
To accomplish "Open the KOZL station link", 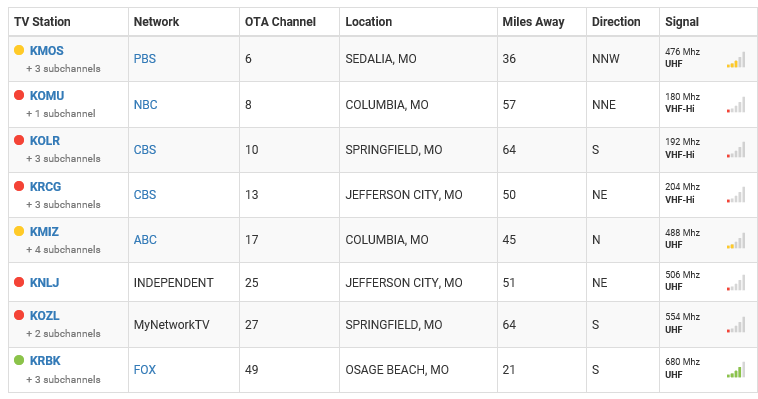I will point(44,315).
